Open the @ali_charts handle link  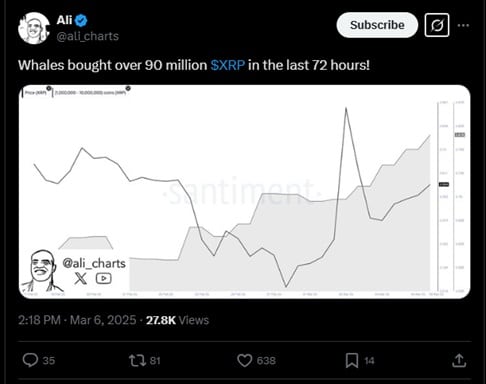88,36
